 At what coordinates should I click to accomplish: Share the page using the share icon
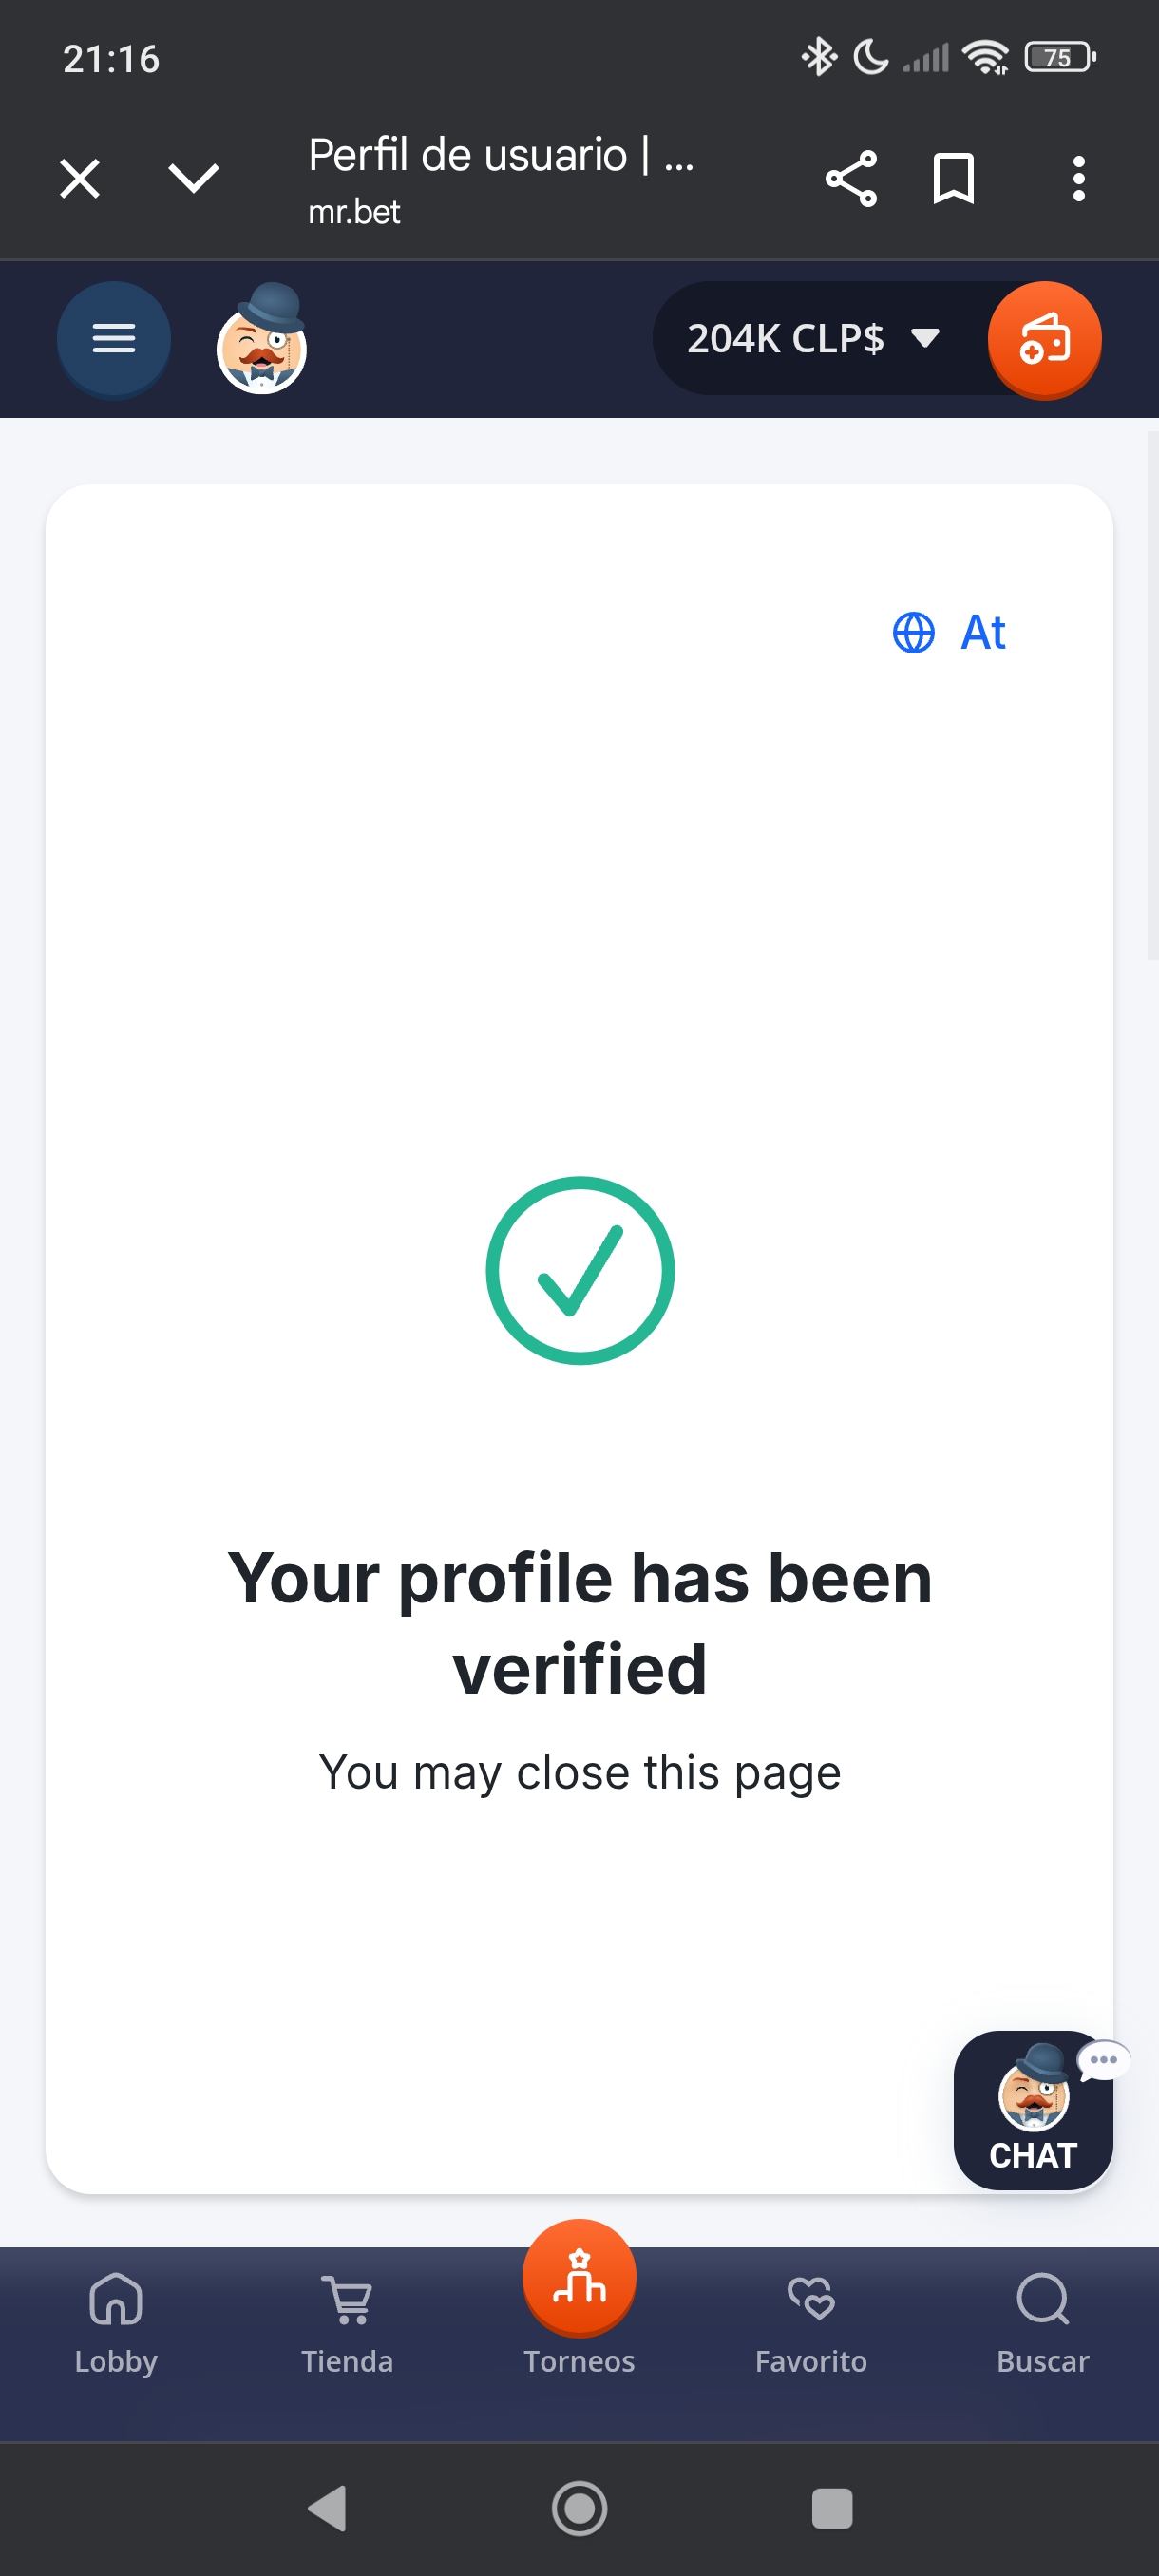(x=851, y=179)
